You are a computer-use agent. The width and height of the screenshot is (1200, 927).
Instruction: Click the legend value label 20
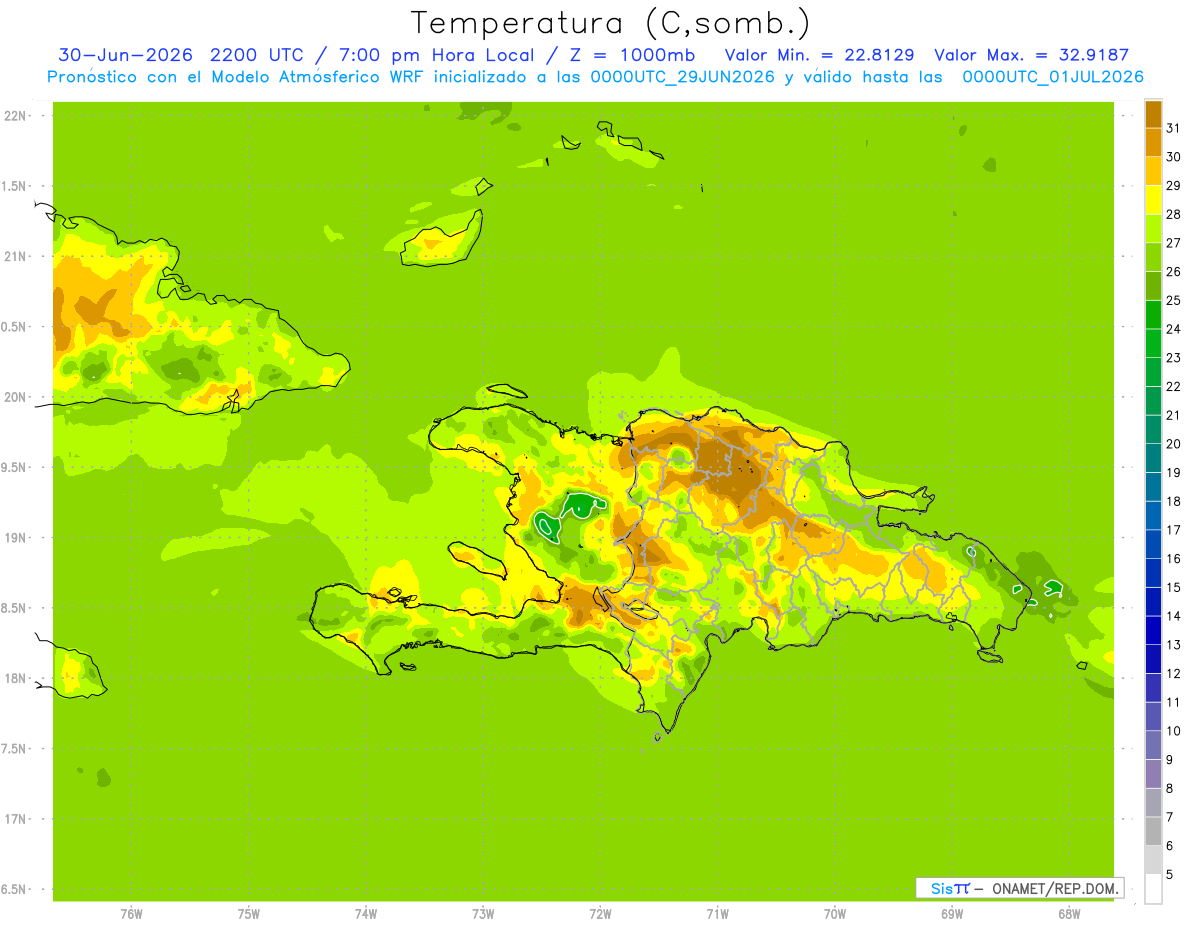pyautogui.click(x=1174, y=444)
